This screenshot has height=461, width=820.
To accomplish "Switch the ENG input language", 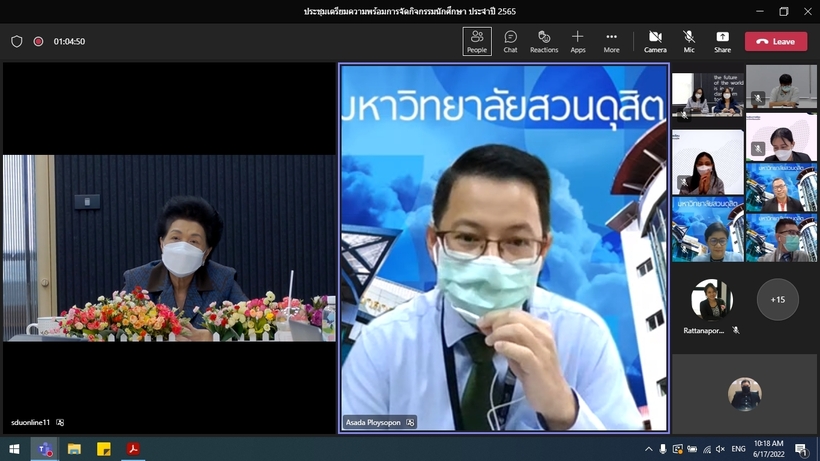I will point(738,449).
